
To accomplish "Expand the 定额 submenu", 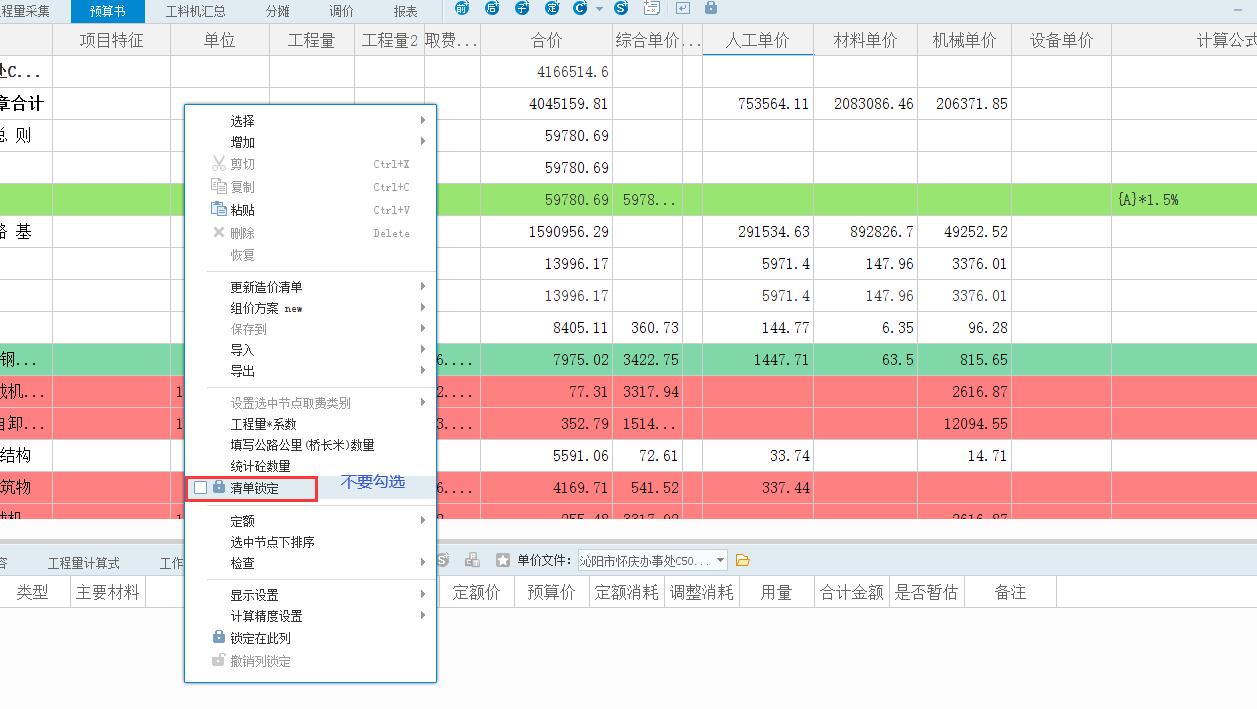I will (310, 521).
